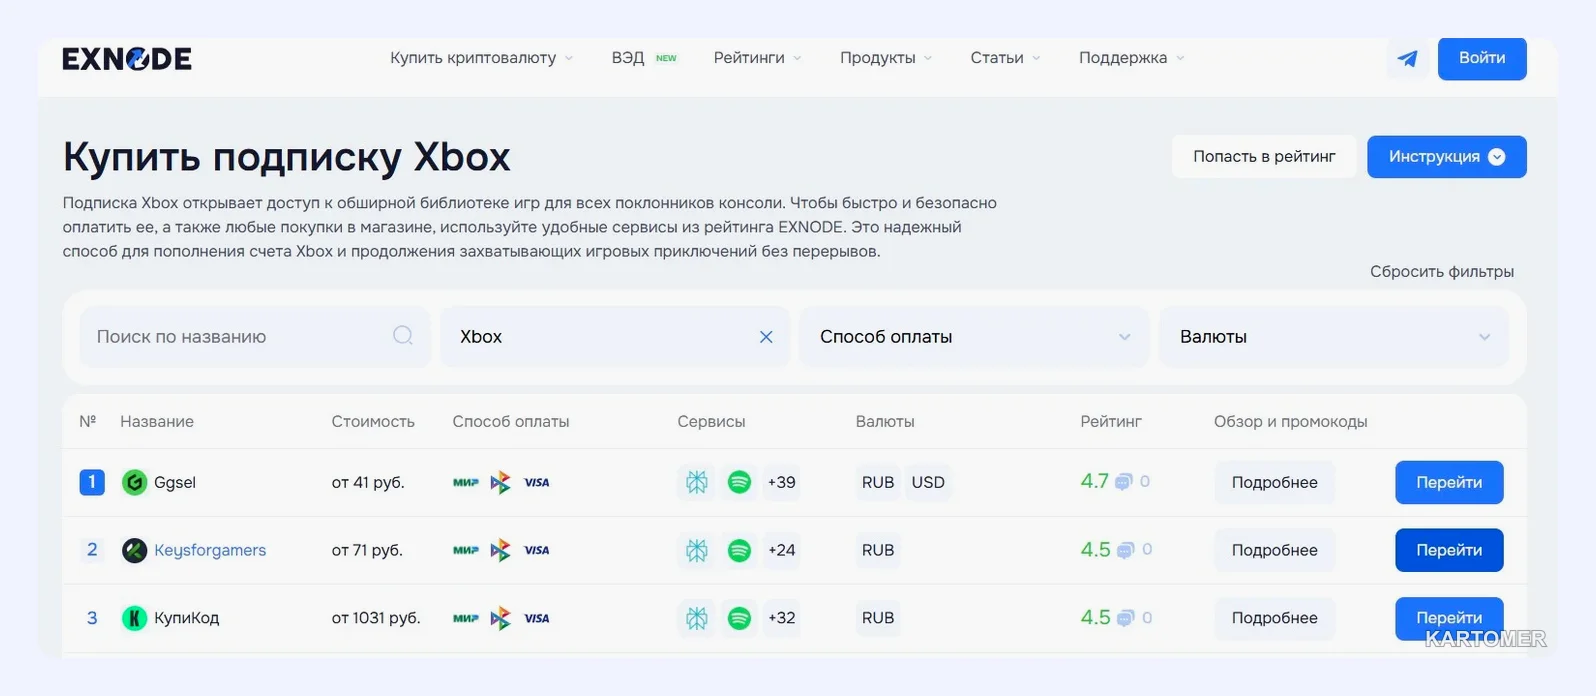The image size is (1596, 696).
Task: Show the +39 more services for Ggsel
Action: (x=781, y=482)
